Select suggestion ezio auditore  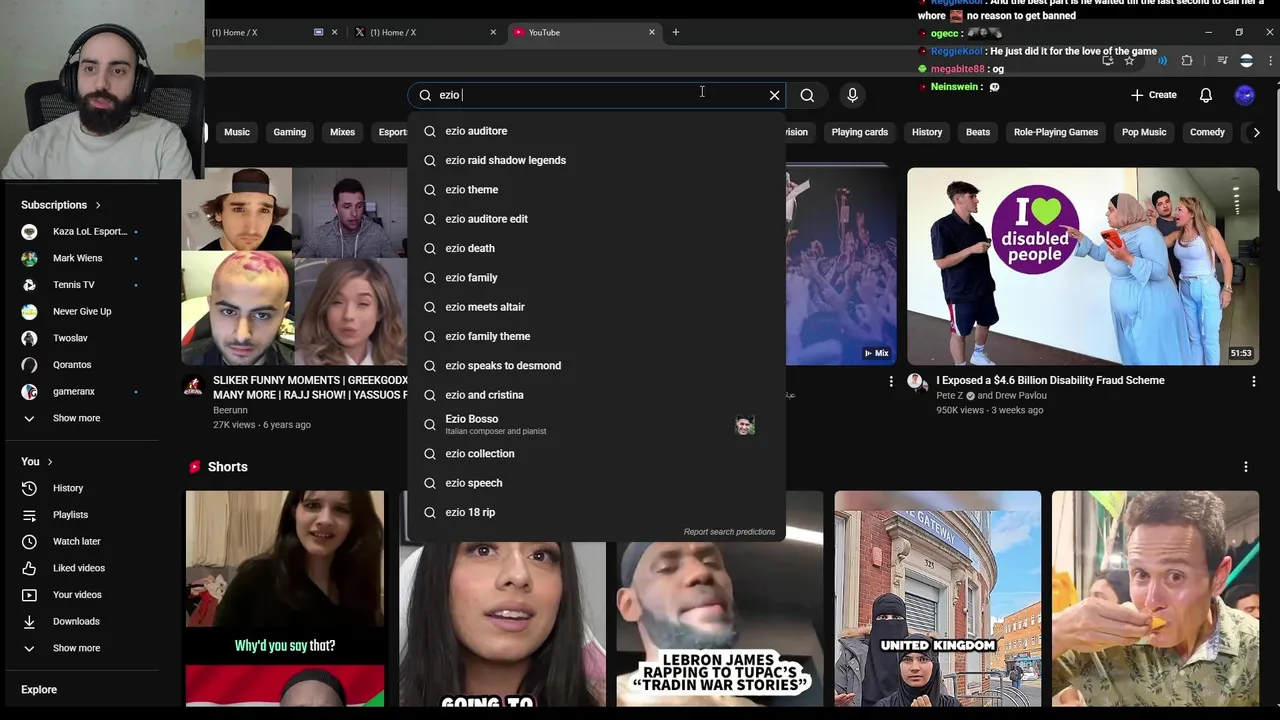(x=596, y=131)
